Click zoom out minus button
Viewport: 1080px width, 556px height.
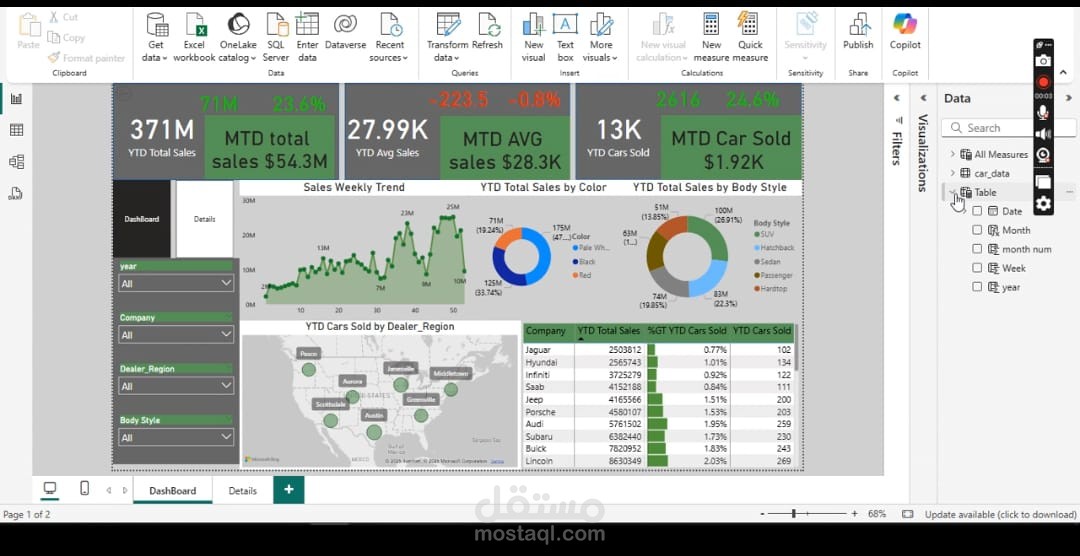coord(762,514)
